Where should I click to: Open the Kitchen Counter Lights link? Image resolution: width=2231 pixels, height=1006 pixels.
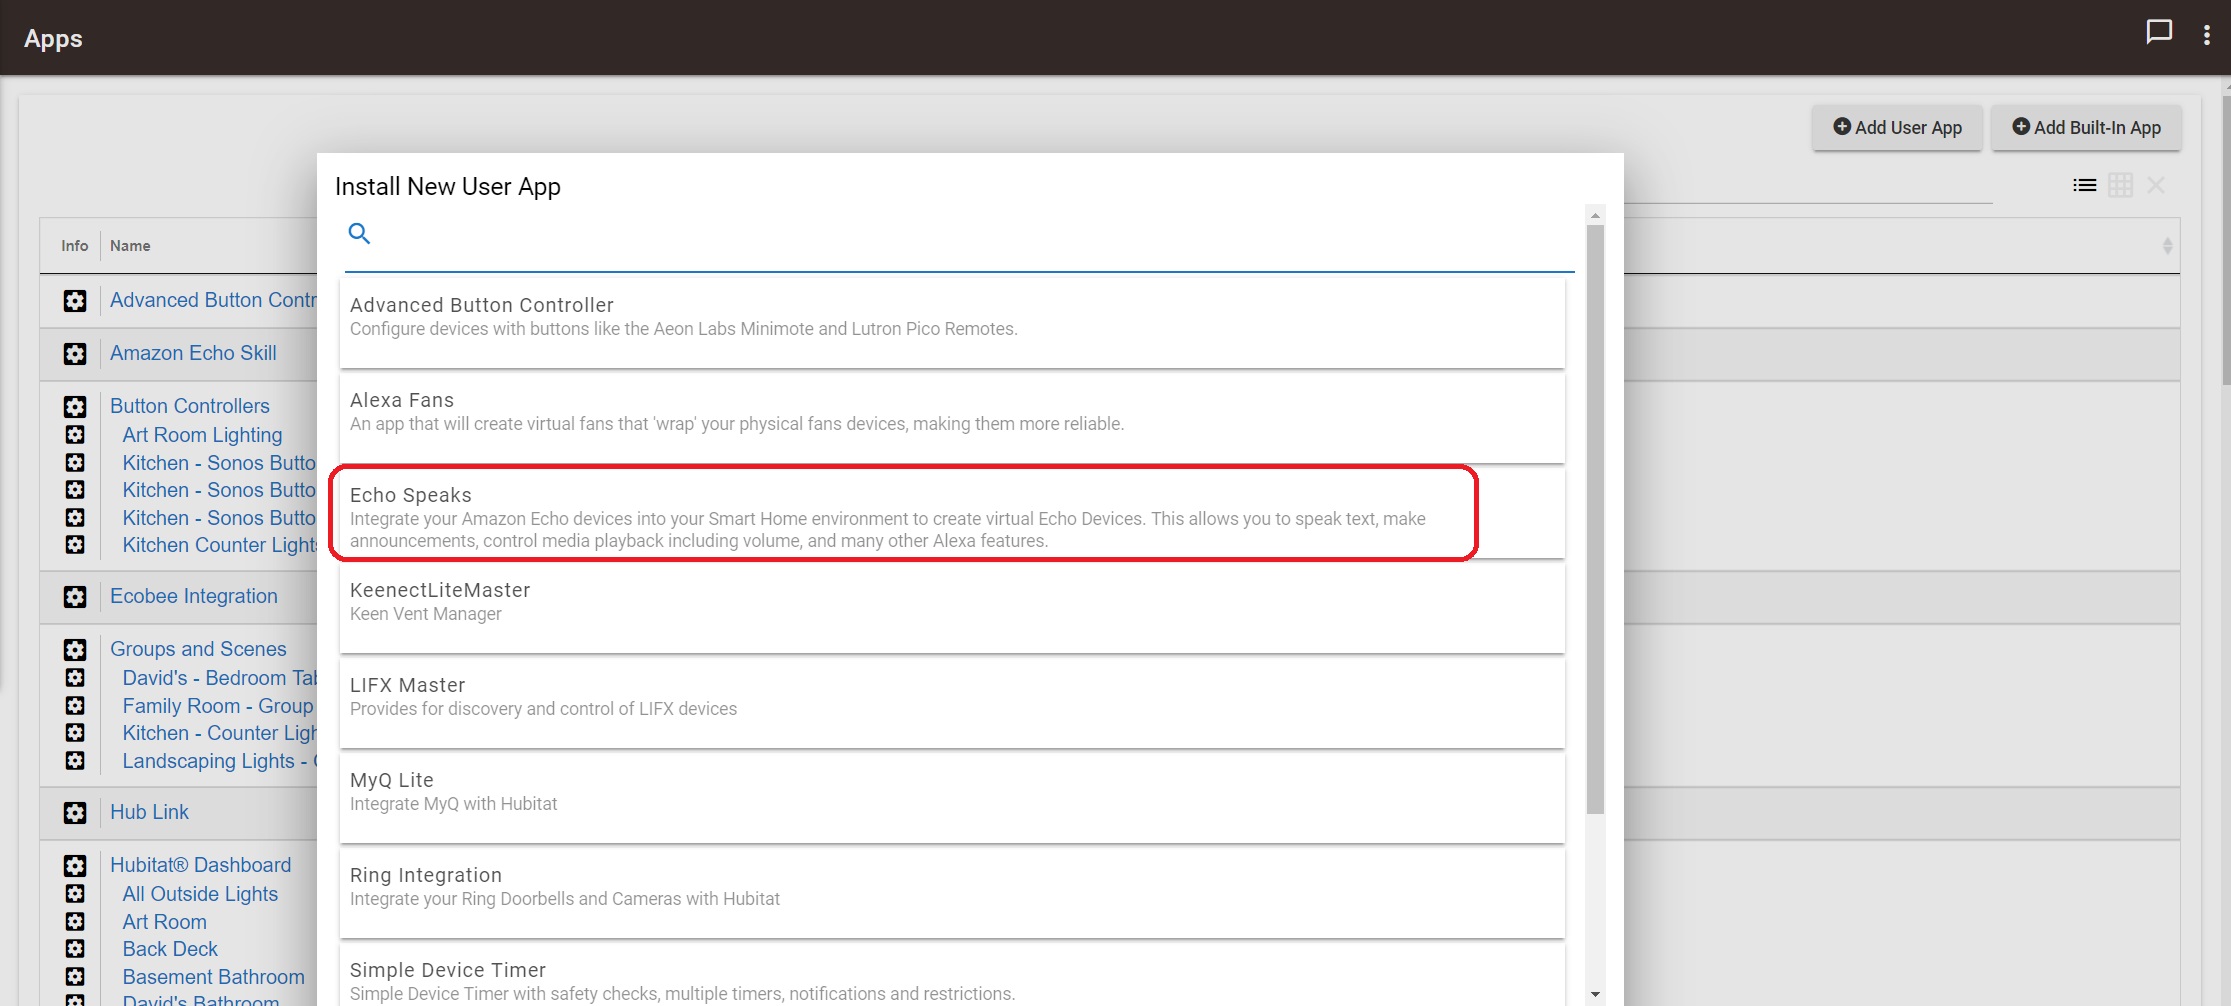point(219,545)
